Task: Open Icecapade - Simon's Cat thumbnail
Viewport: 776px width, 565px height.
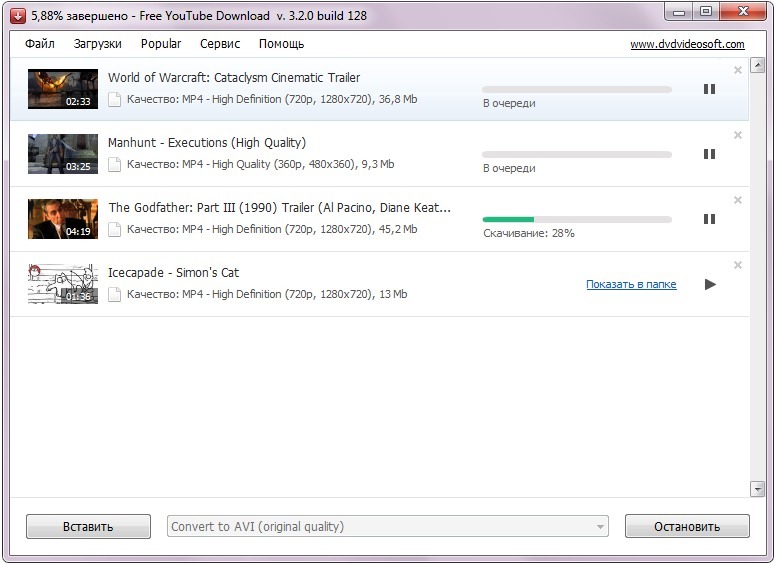Action: click(63, 284)
